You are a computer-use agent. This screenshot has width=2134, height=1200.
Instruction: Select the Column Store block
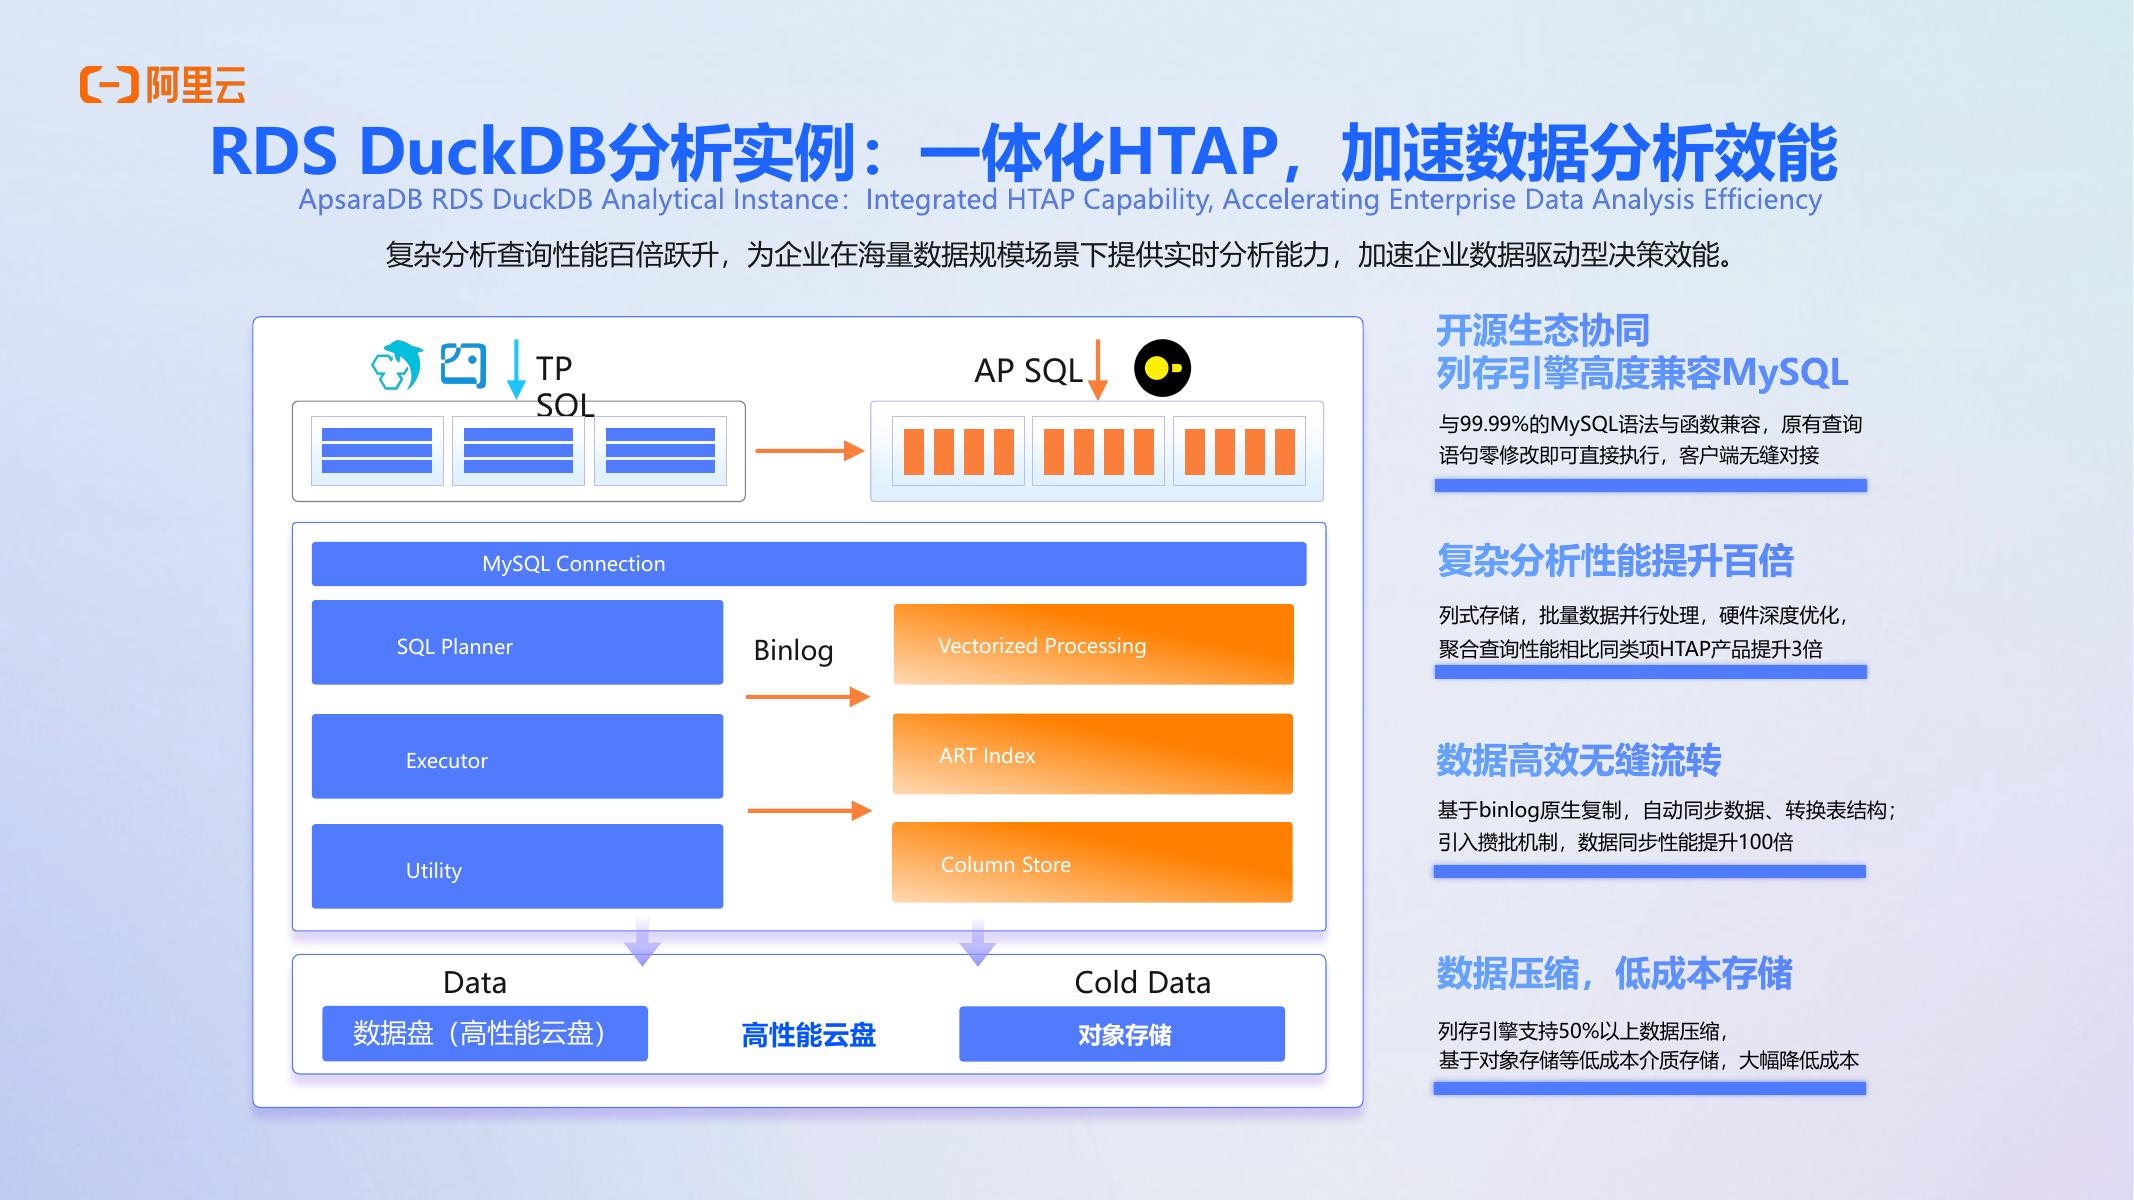click(x=1092, y=862)
